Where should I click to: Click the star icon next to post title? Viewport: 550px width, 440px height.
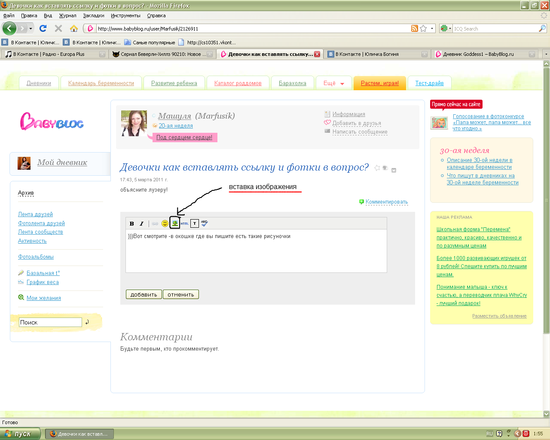coord(377,168)
